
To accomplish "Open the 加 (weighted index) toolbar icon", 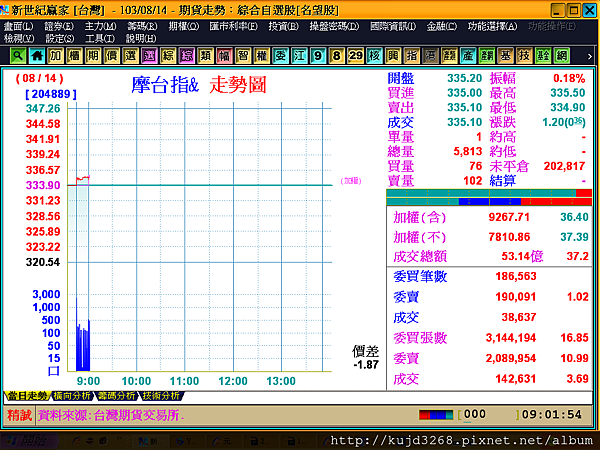I will [x=55, y=56].
